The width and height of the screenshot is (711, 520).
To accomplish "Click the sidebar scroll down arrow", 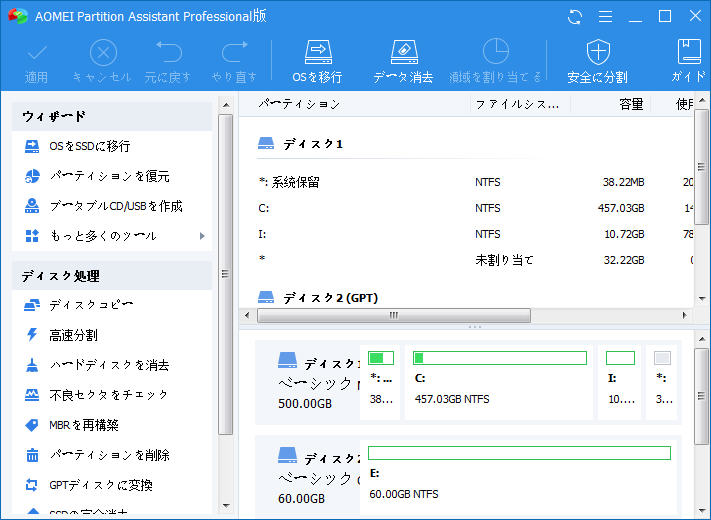I will tap(226, 505).
